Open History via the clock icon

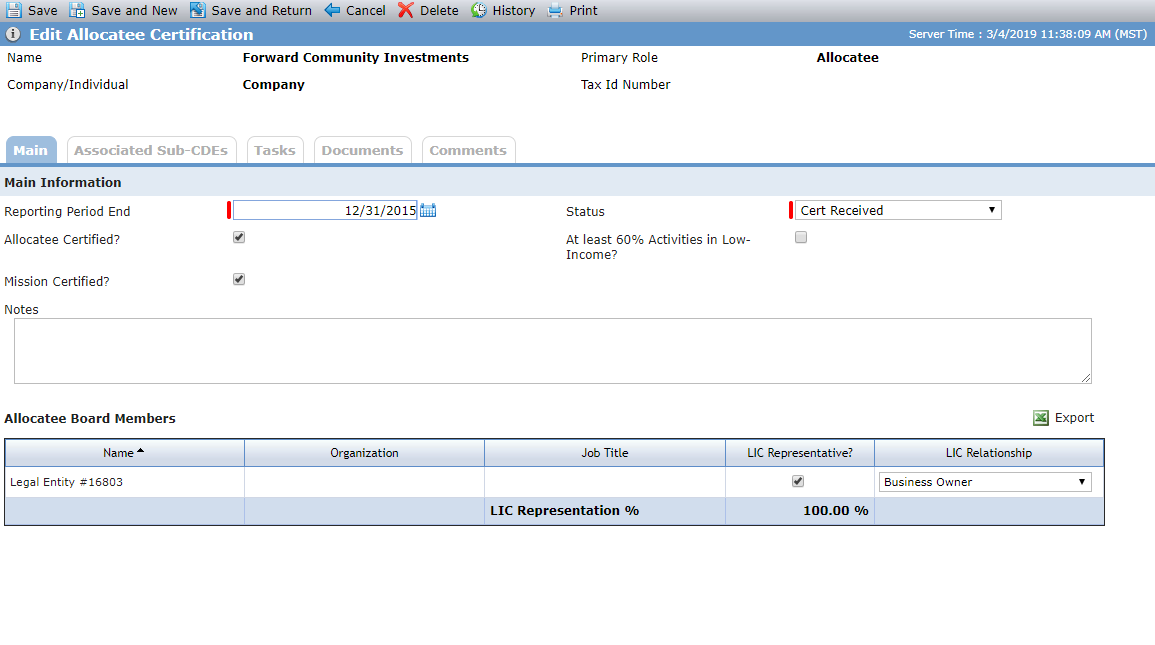[x=479, y=10]
